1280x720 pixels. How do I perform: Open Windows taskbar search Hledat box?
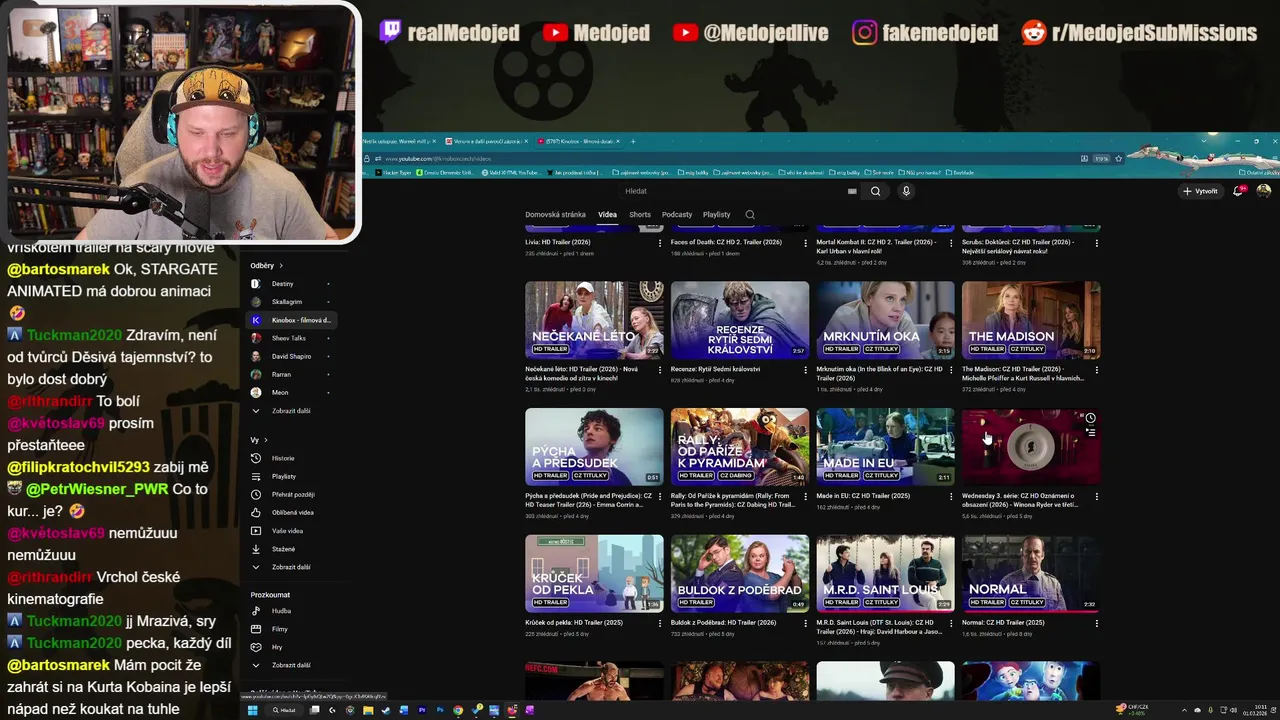point(284,710)
